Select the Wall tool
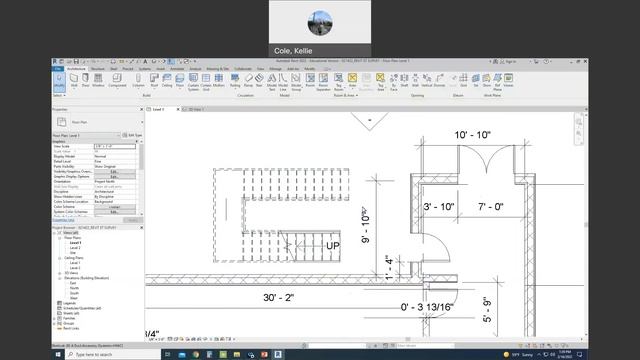The height and width of the screenshot is (360, 640). point(74,80)
